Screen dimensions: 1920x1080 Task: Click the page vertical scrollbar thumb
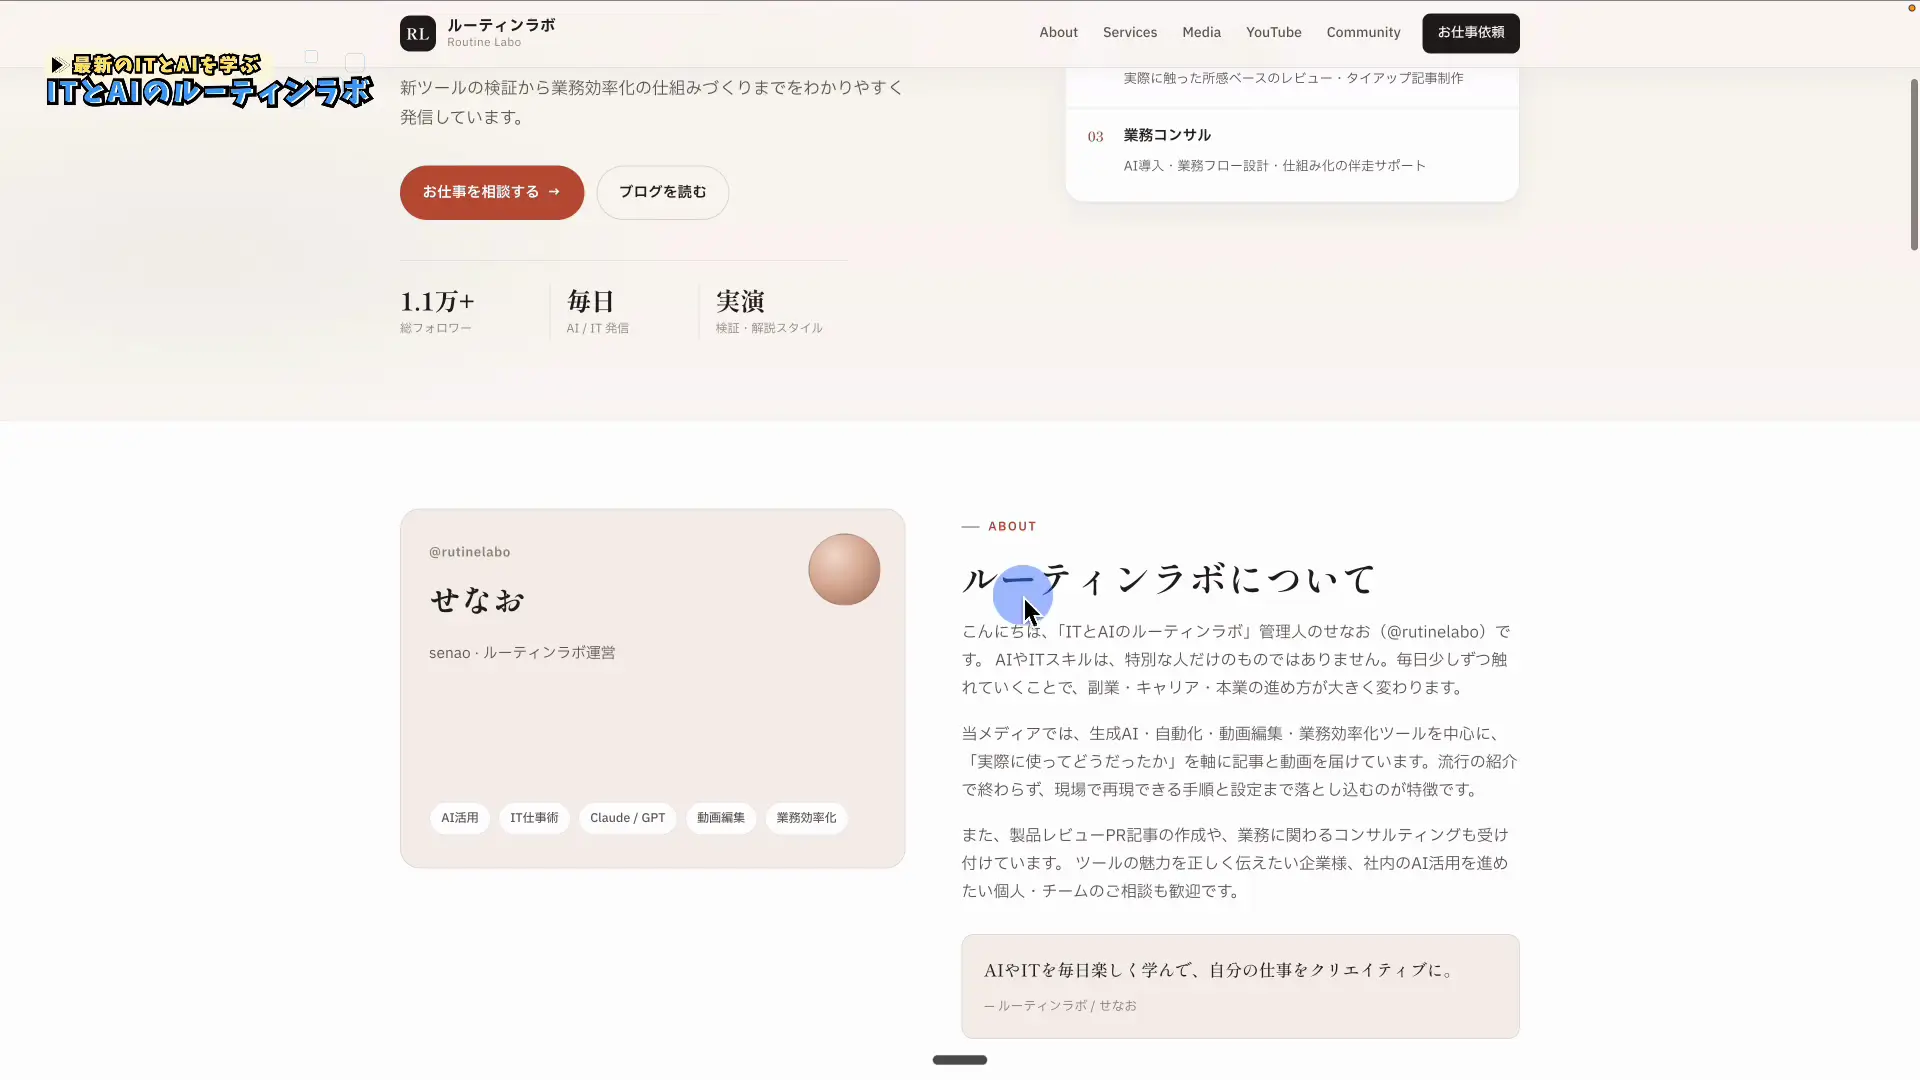[1914, 165]
